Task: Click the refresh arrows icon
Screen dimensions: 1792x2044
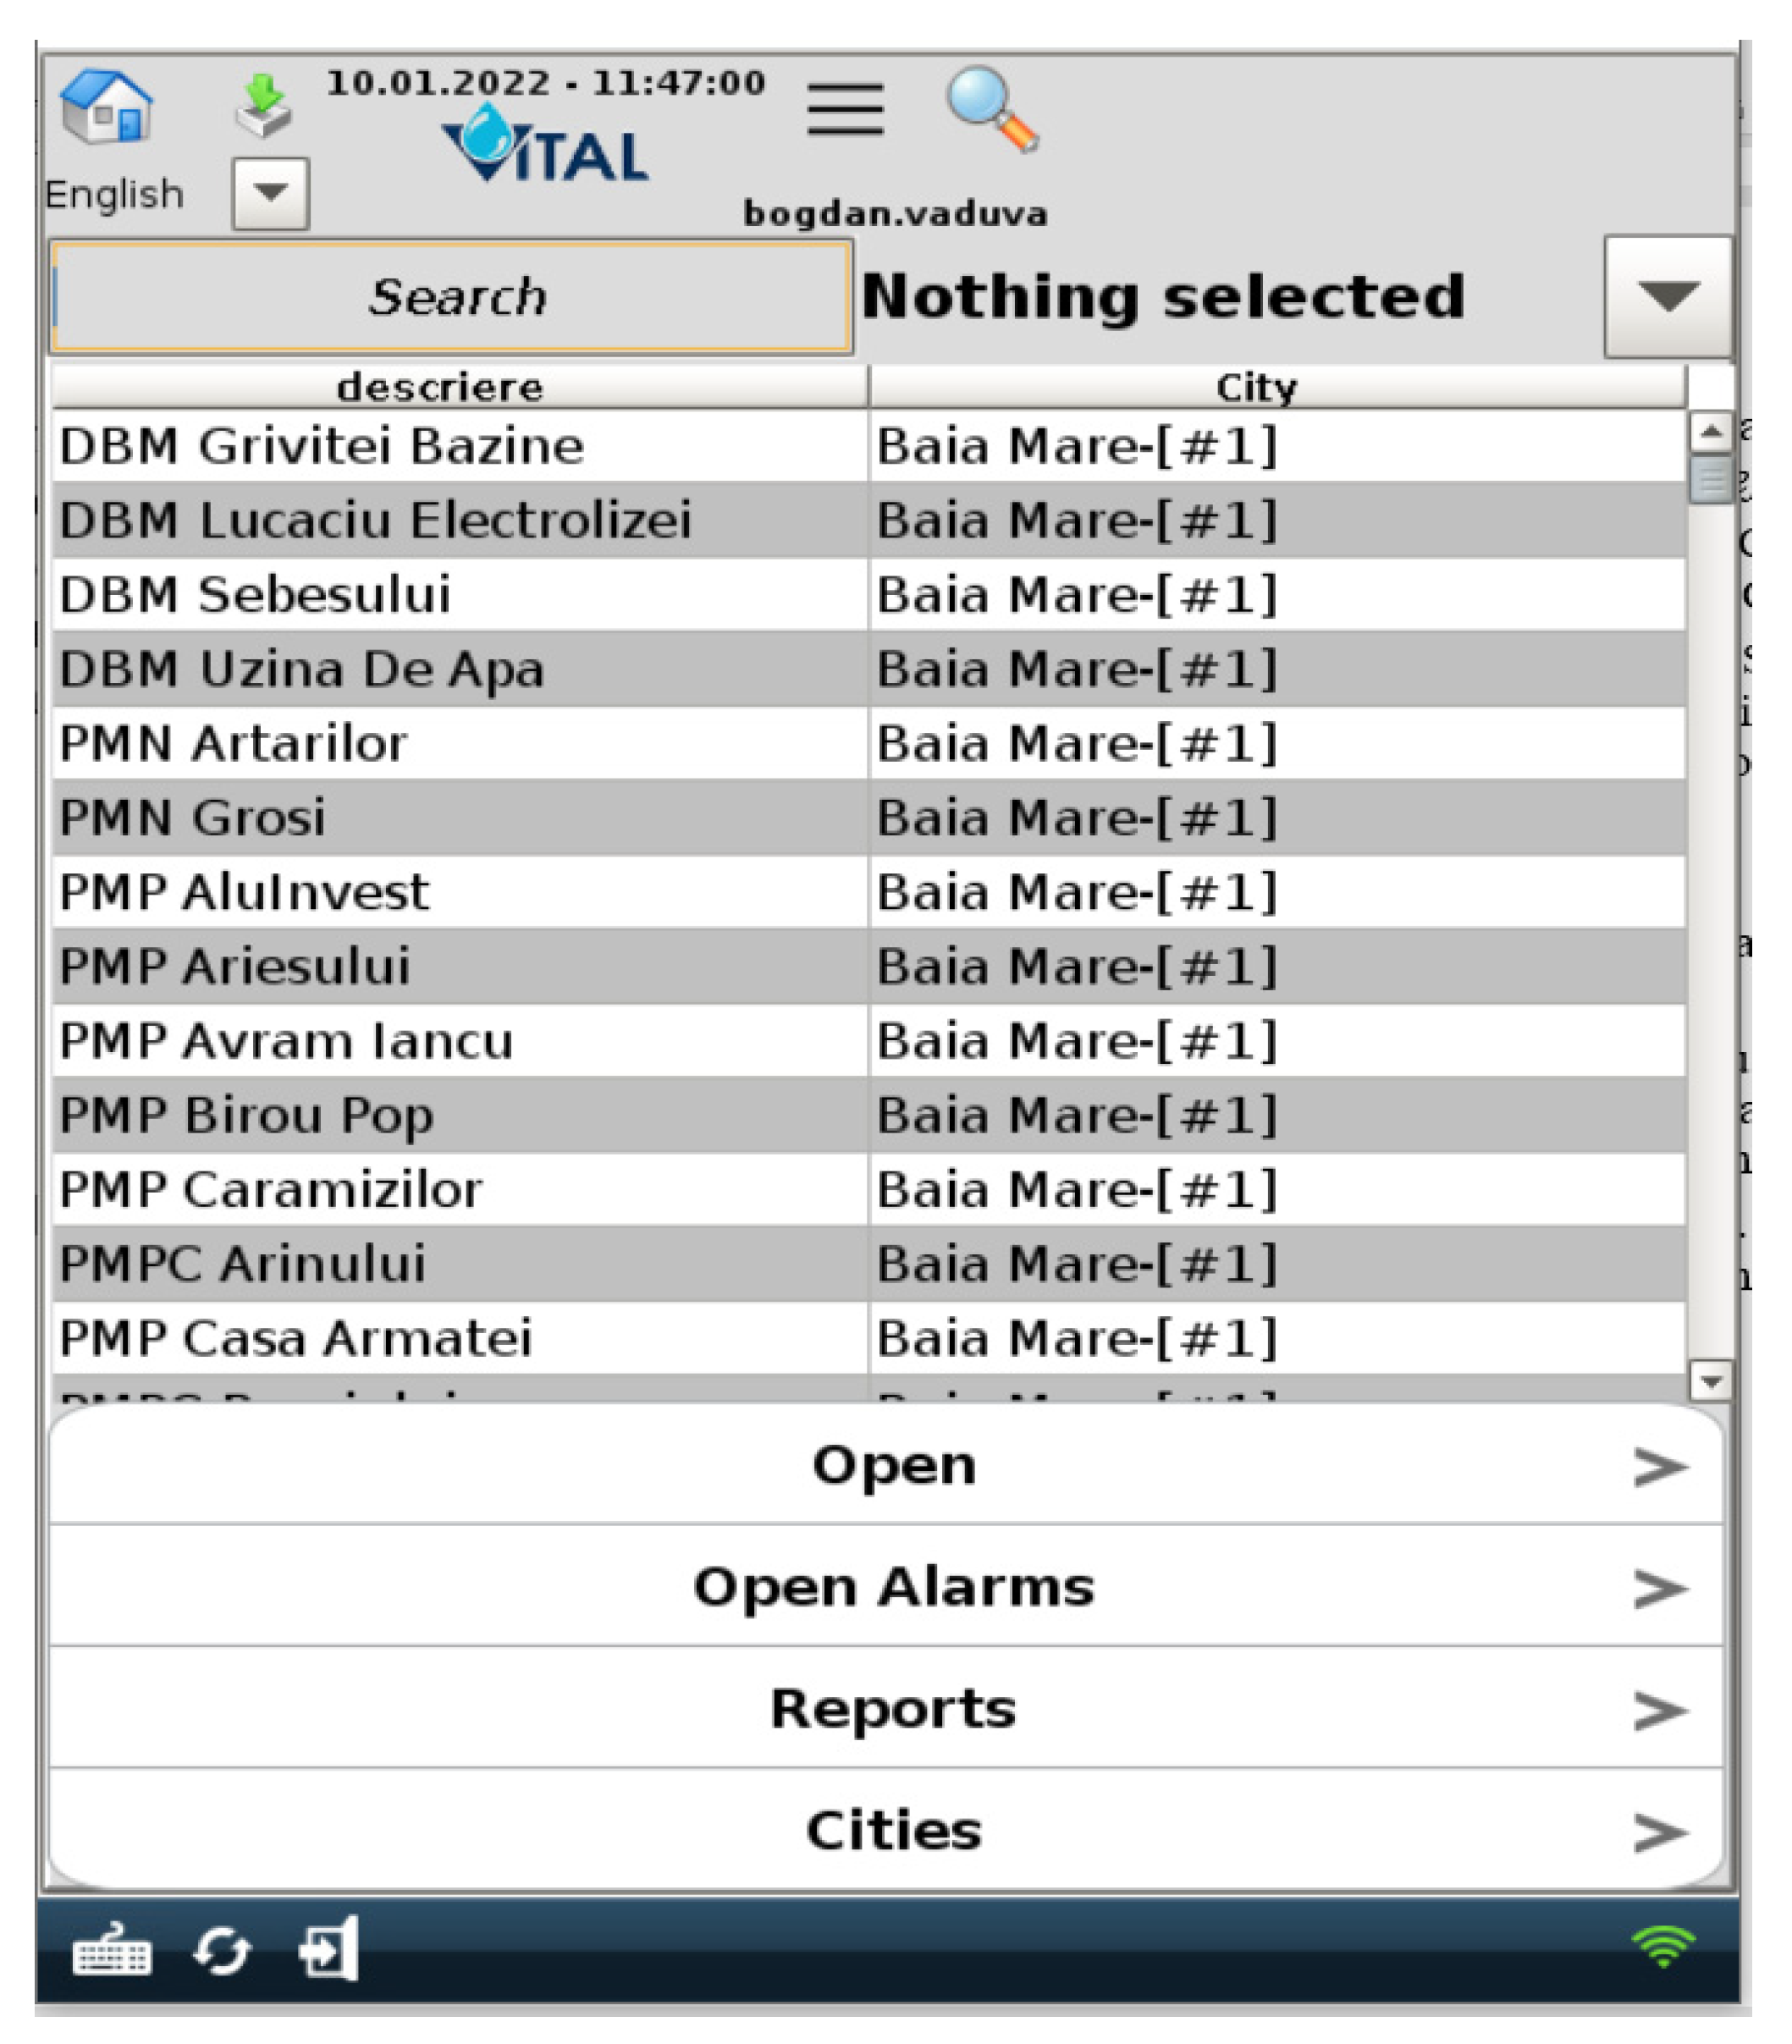Action: click(x=221, y=1951)
